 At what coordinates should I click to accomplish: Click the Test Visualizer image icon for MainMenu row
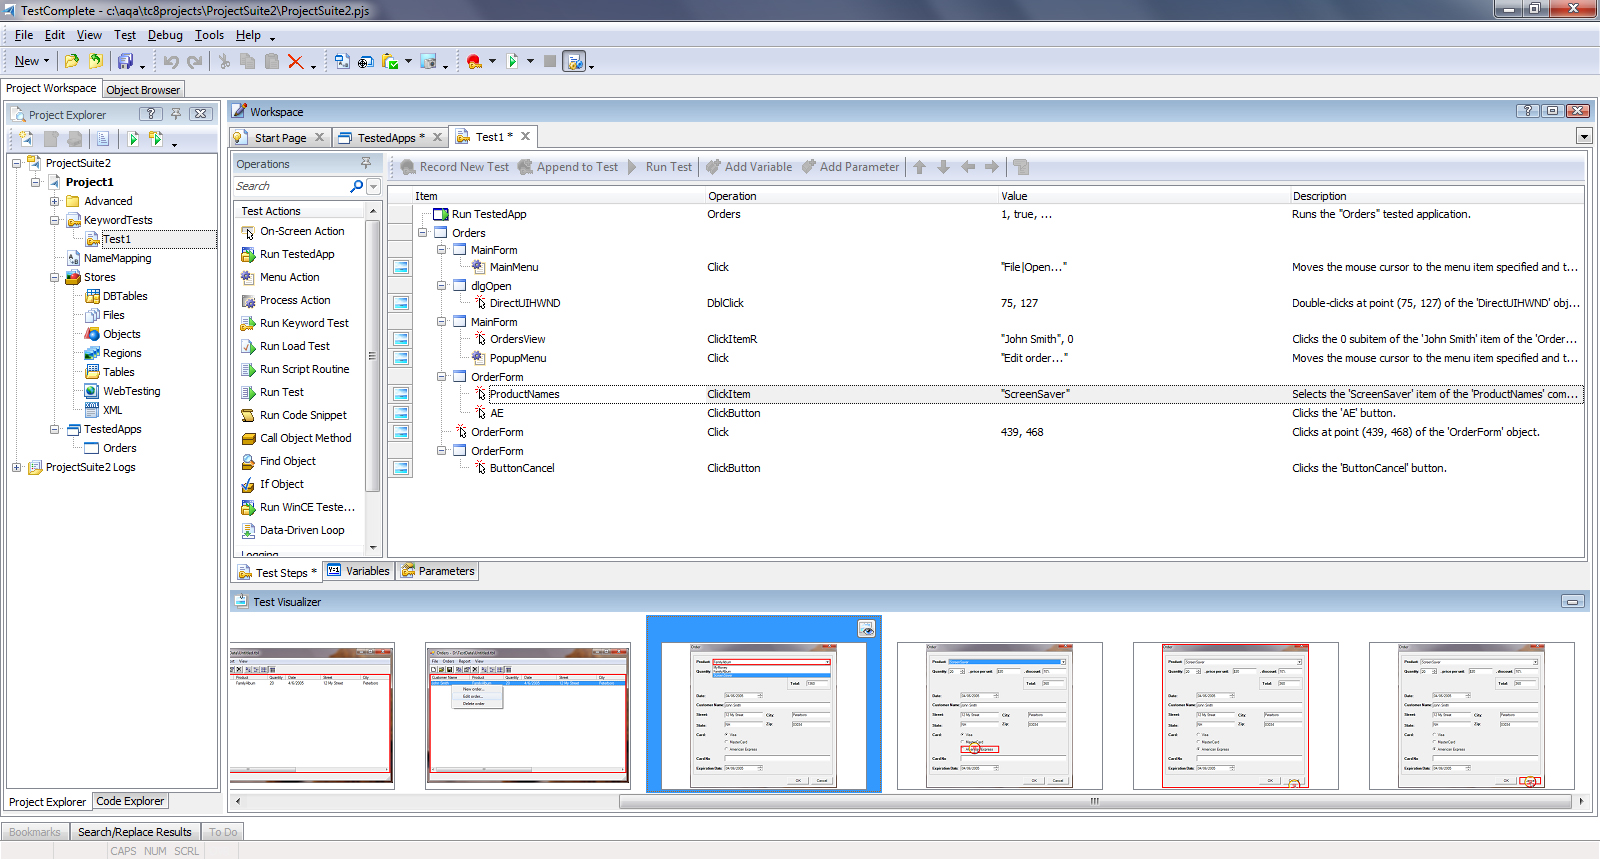[x=401, y=268]
